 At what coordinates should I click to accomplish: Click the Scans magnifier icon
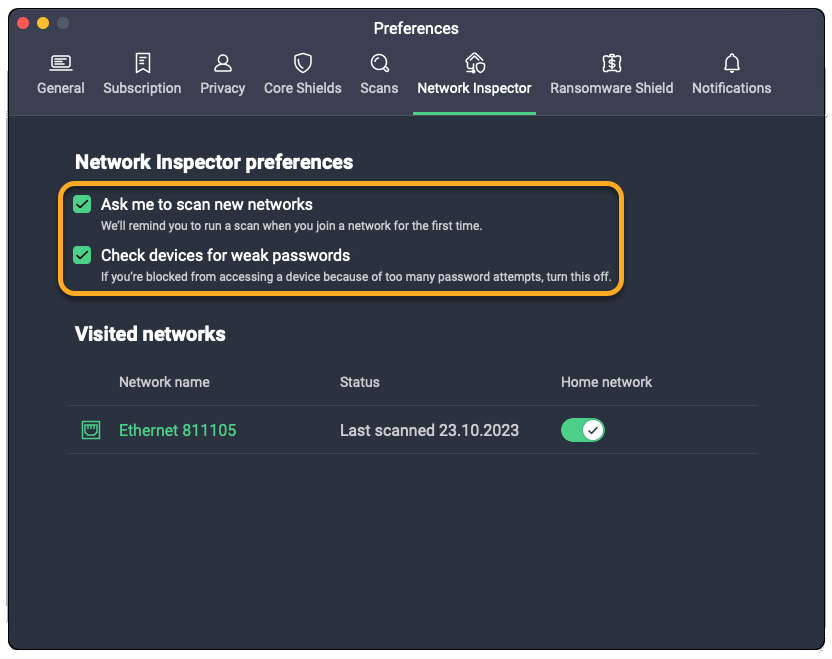[379, 64]
